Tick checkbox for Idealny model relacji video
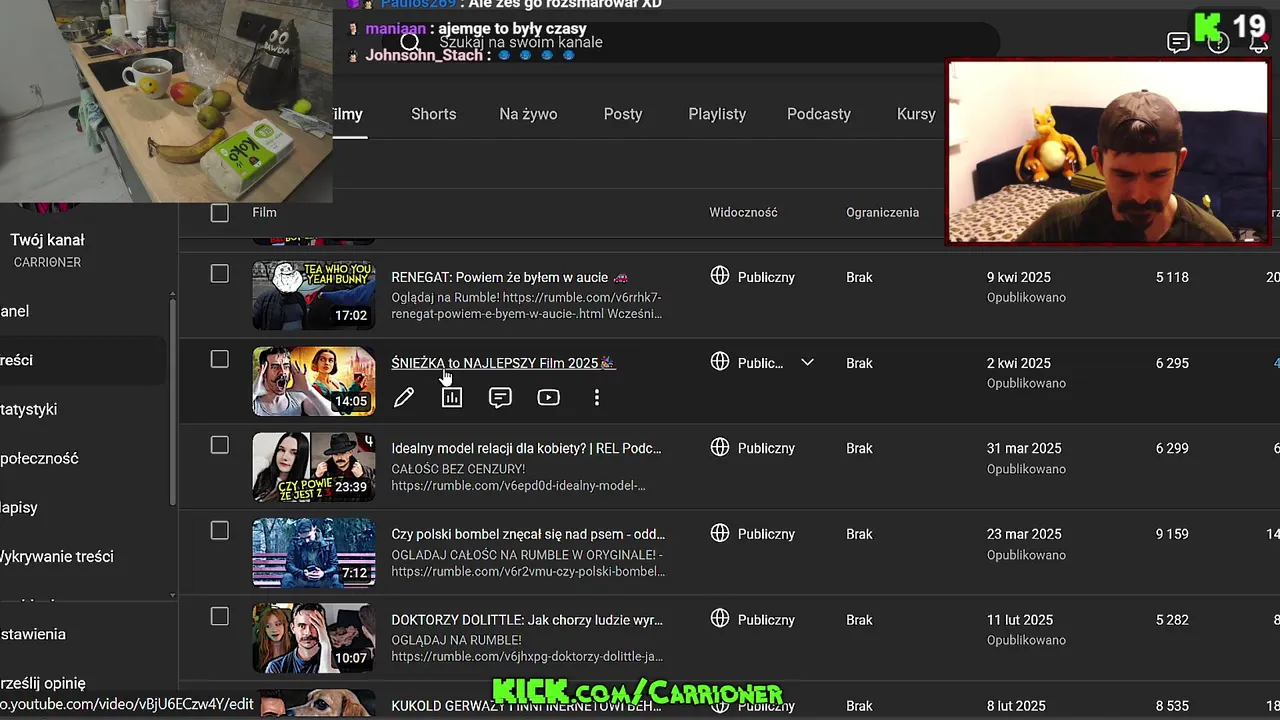The height and width of the screenshot is (720, 1280). [x=220, y=445]
